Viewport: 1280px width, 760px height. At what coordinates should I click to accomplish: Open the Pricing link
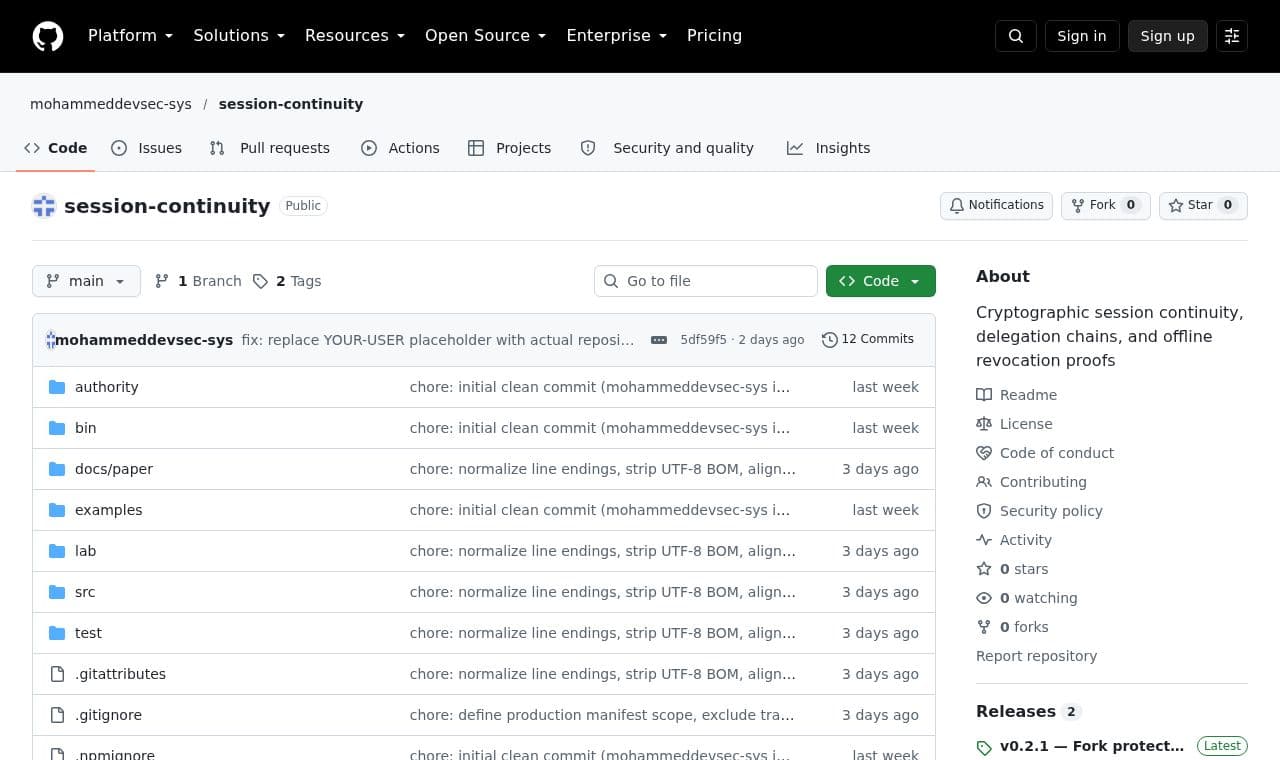714,36
